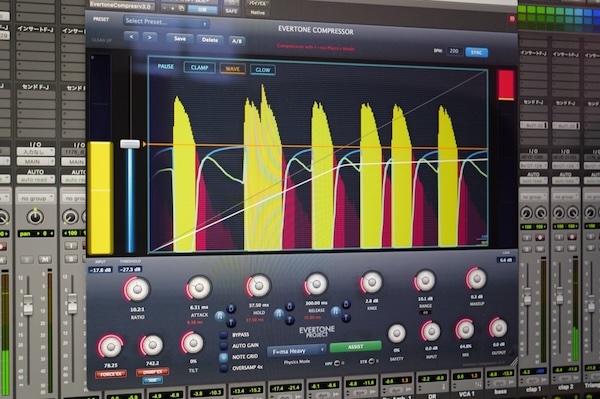Click the light-blue round icon beside Release
Image resolution: width=600 pixels, height=399 pixels.
tap(336, 311)
